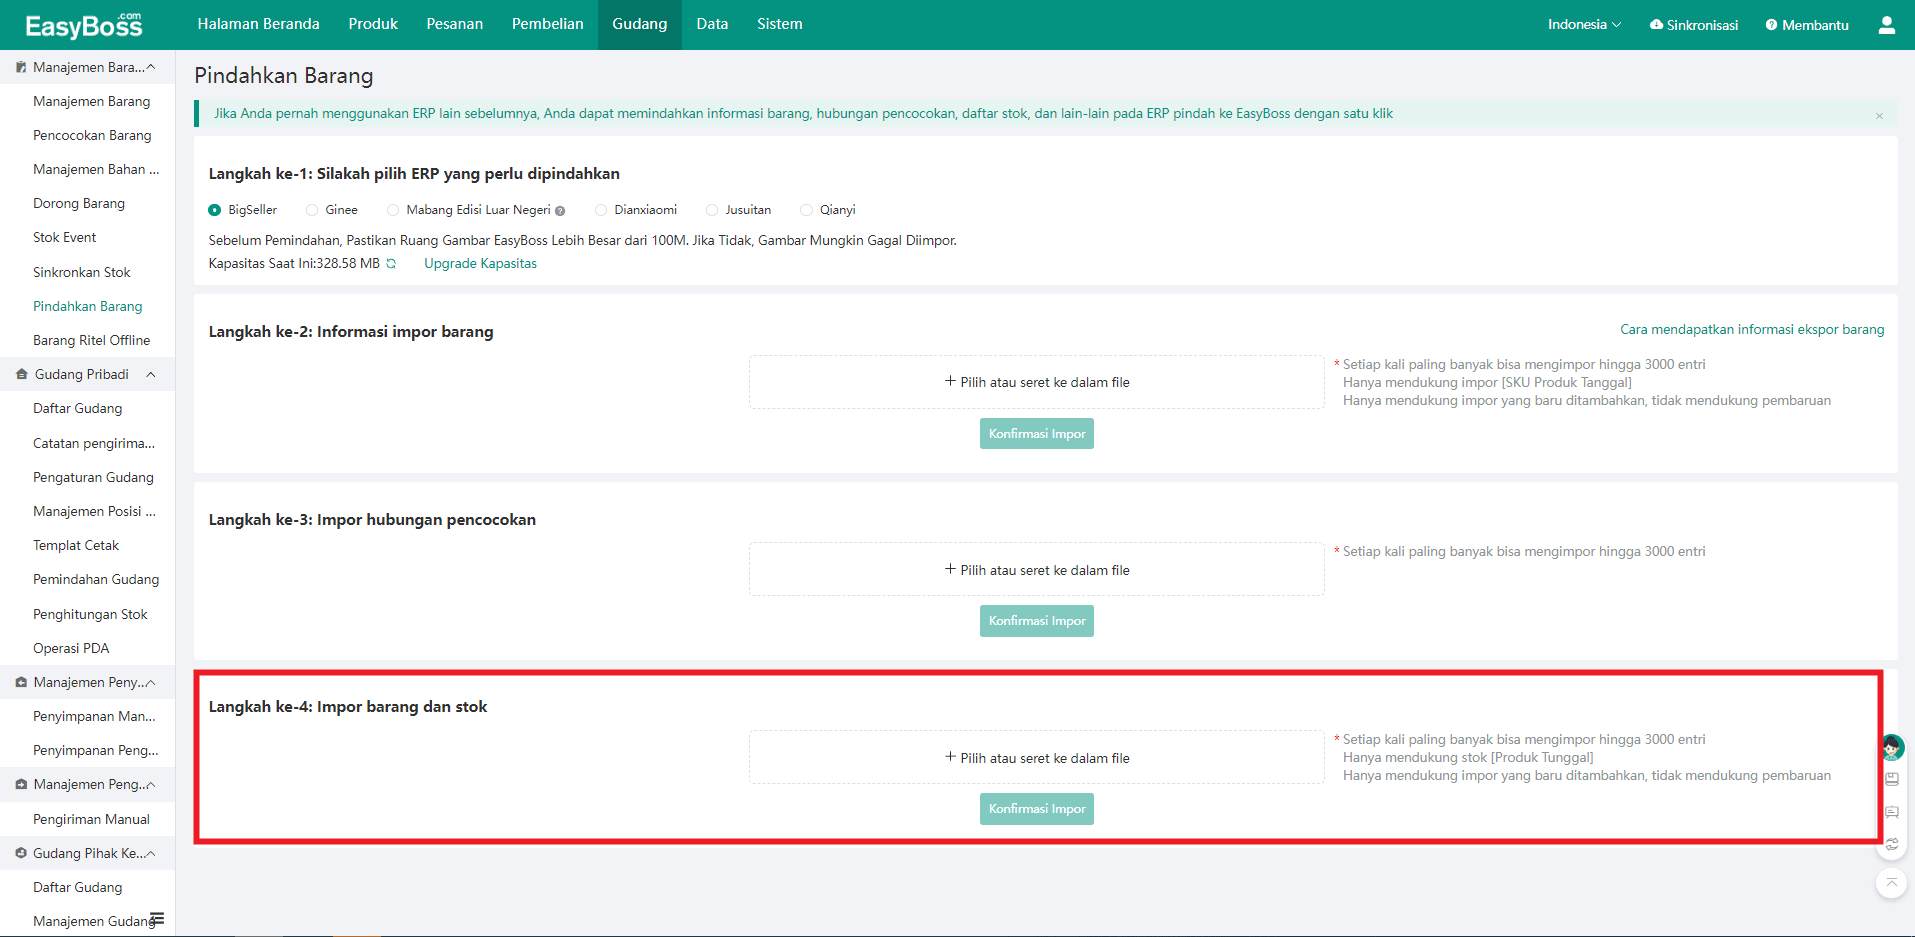Select the Jusuitan radio option
This screenshot has width=1915, height=937.
coord(712,210)
